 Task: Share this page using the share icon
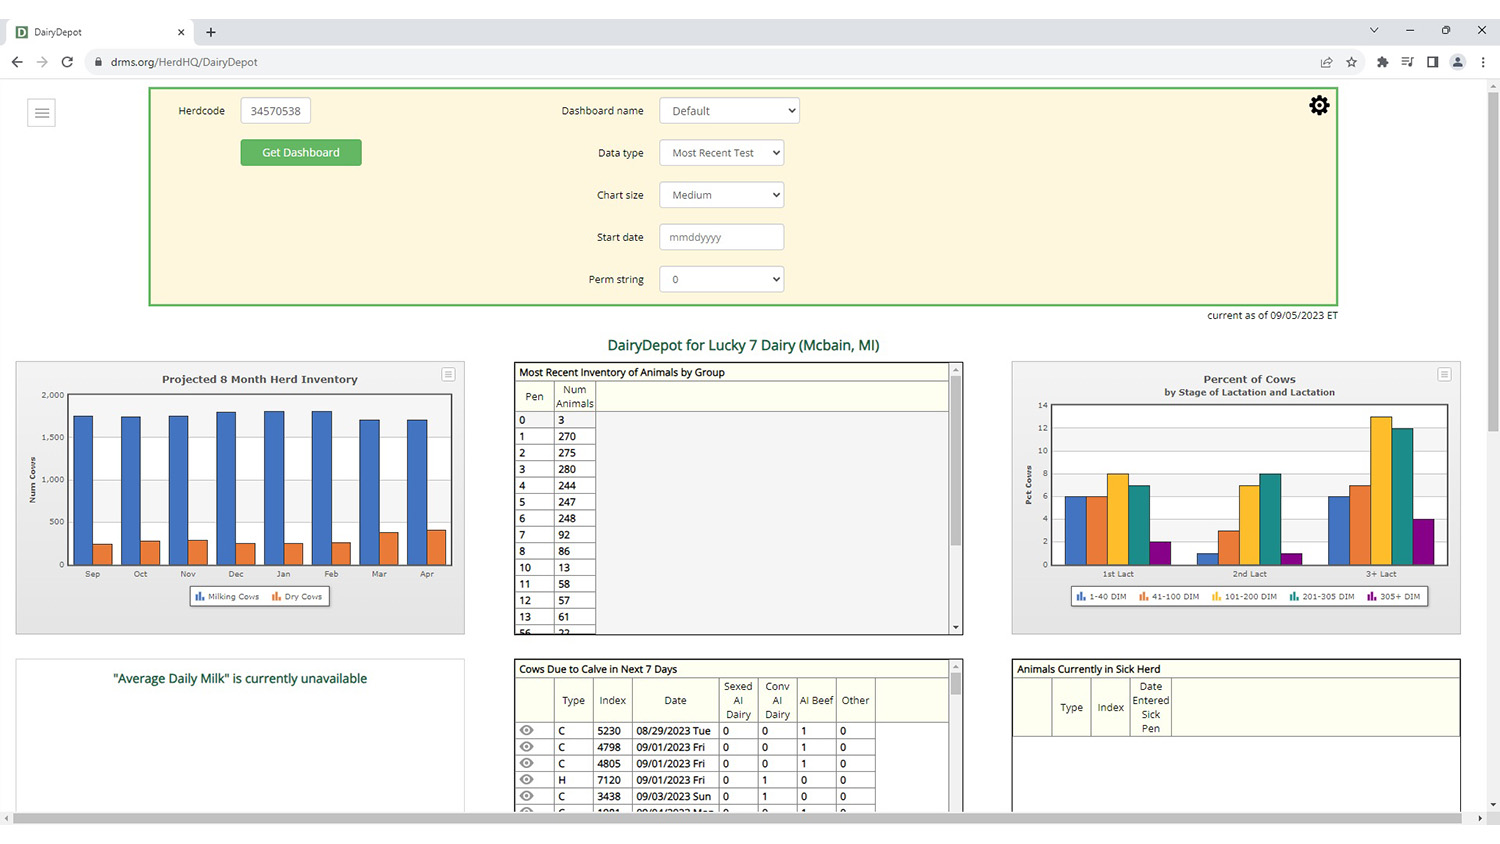point(1326,62)
